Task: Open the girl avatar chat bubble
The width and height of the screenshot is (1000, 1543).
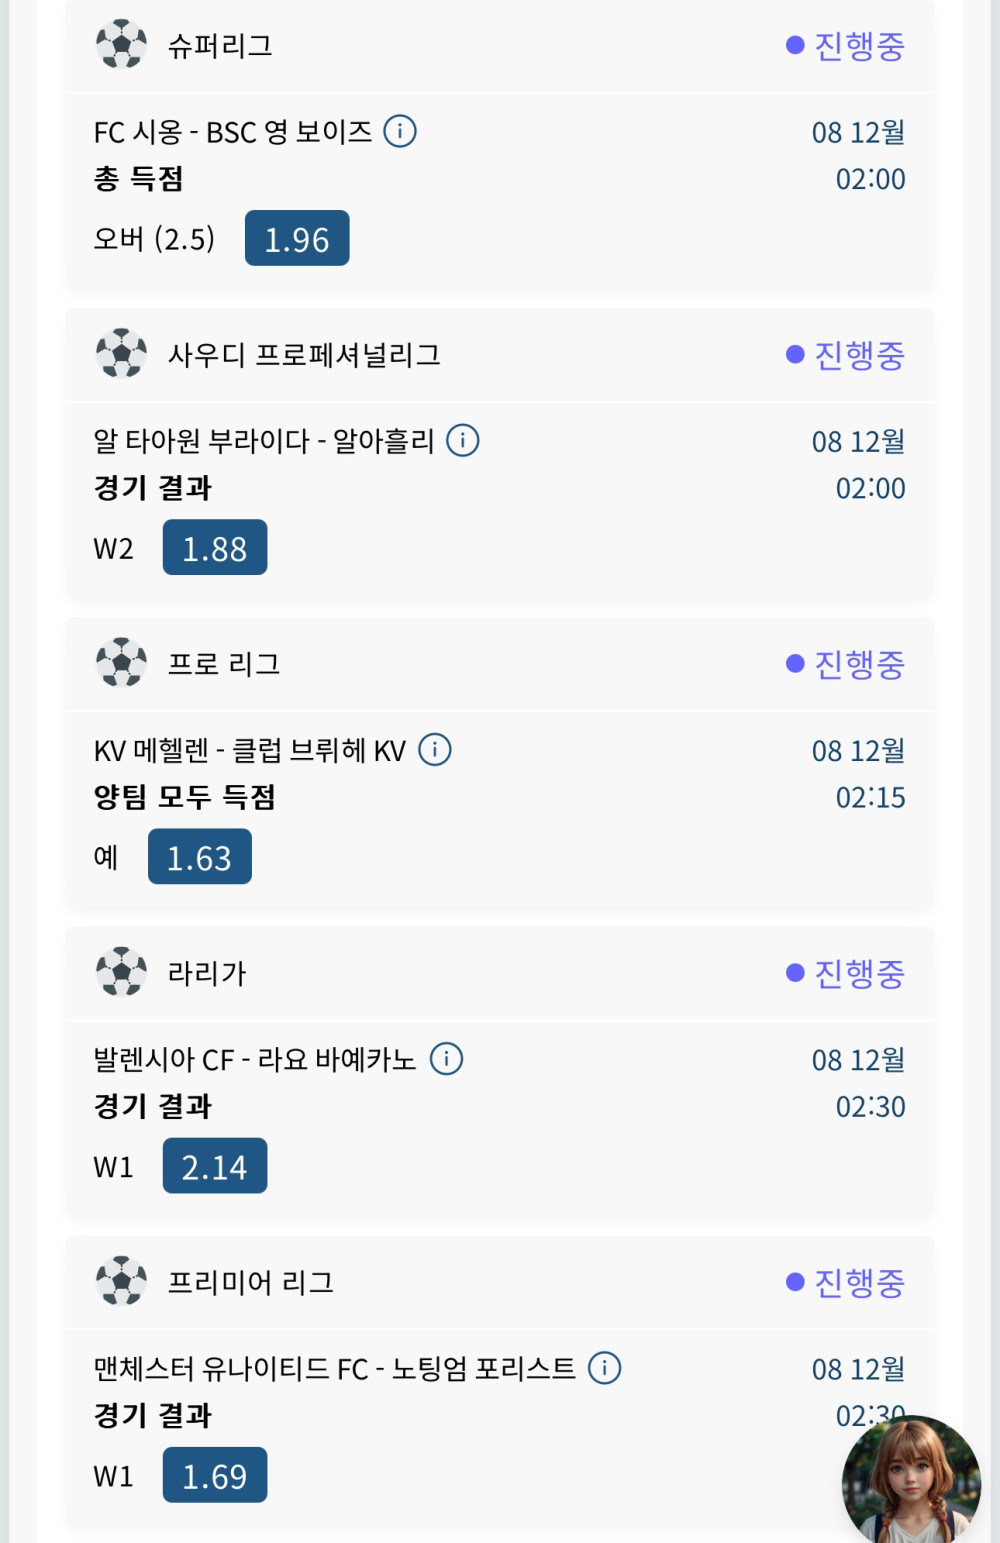Action: point(910,1481)
